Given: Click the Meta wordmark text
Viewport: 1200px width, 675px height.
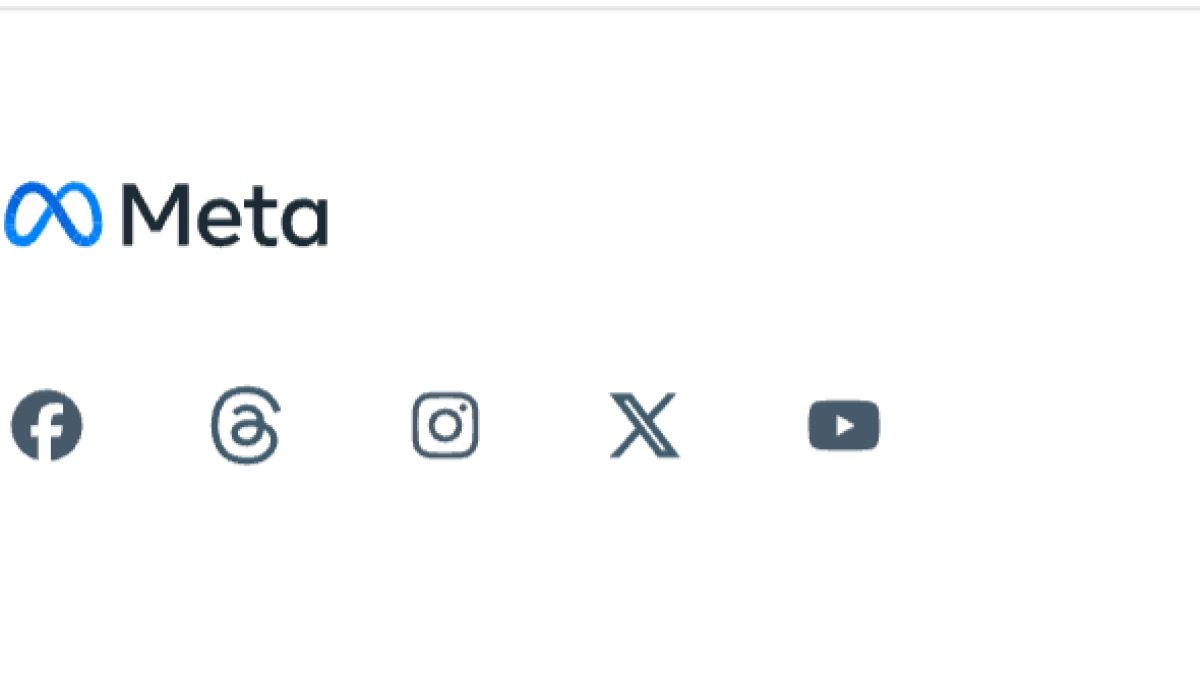Looking at the screenshot, I should [224, 214].
